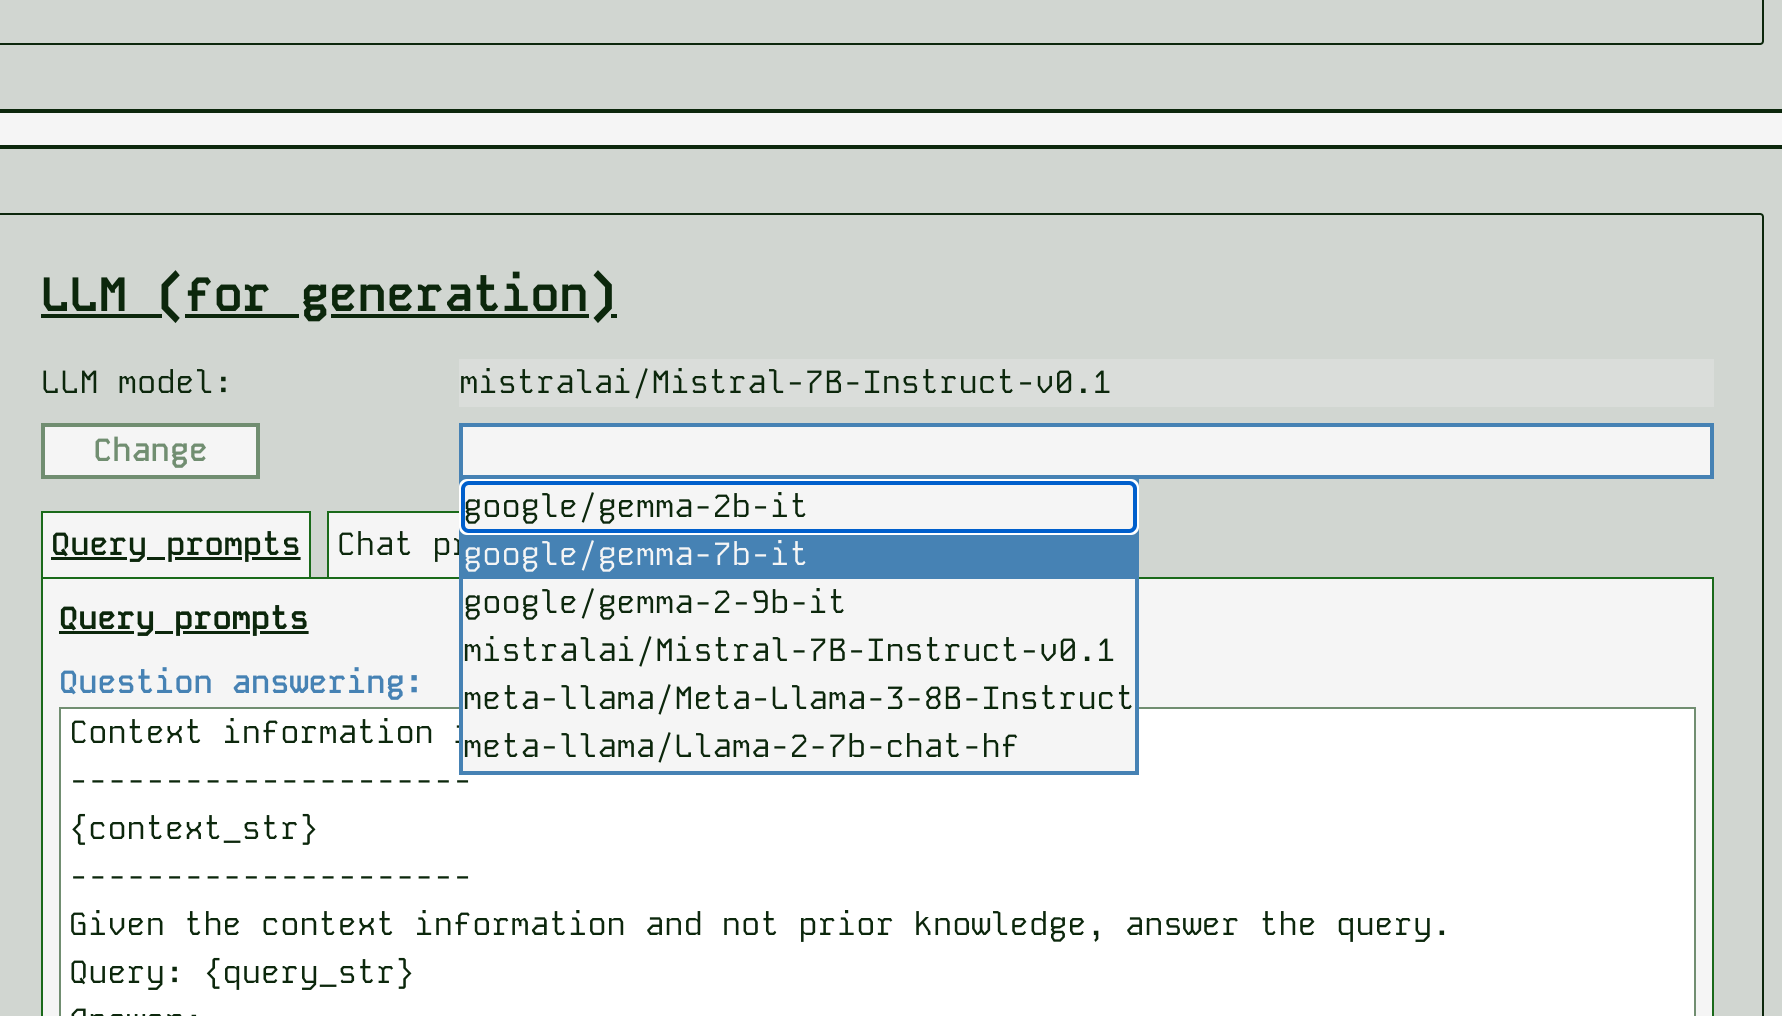The width and height of the screenshot is (1782, 1016).
Task: Click the Query prompts heading inside the panel
Action: coord(184,619)
